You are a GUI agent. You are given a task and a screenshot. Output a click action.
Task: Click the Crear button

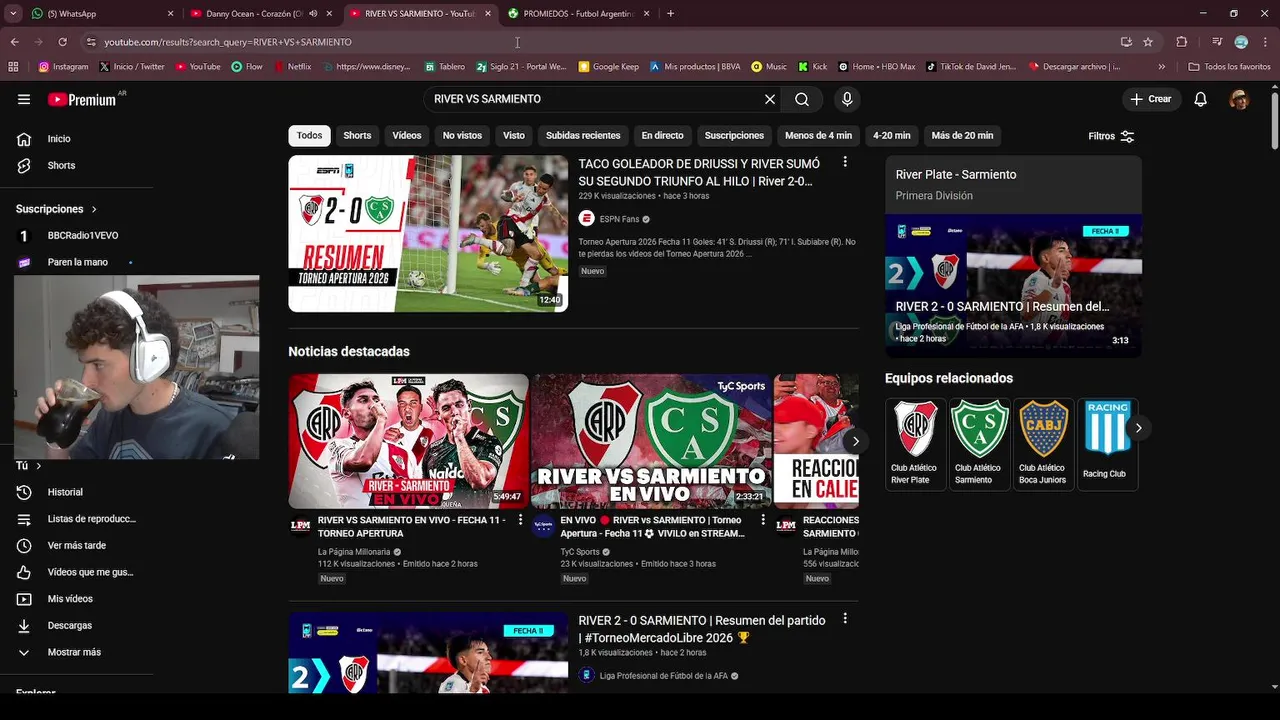click(1151, 99)
